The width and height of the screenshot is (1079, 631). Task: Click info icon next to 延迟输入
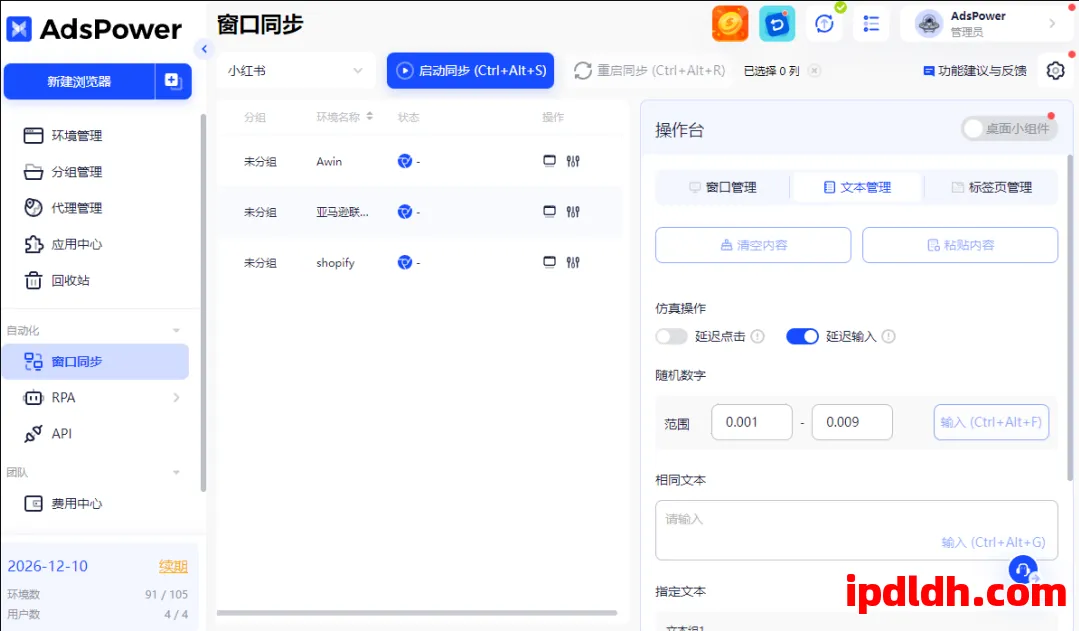pyautogui.click(x=888, y=336)
